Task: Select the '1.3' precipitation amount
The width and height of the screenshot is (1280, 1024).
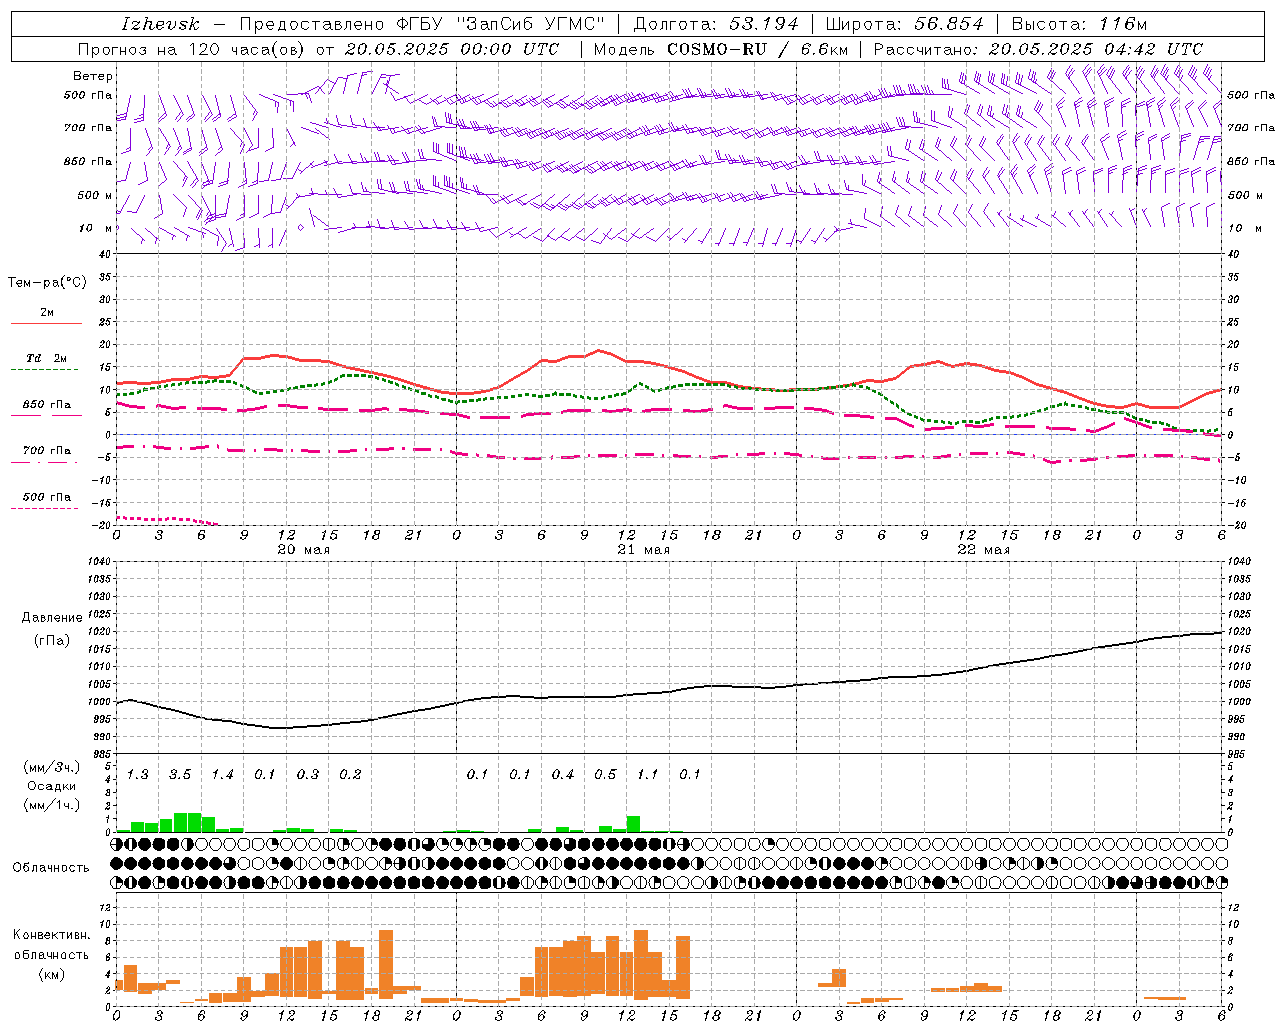Action: (137, 775)
